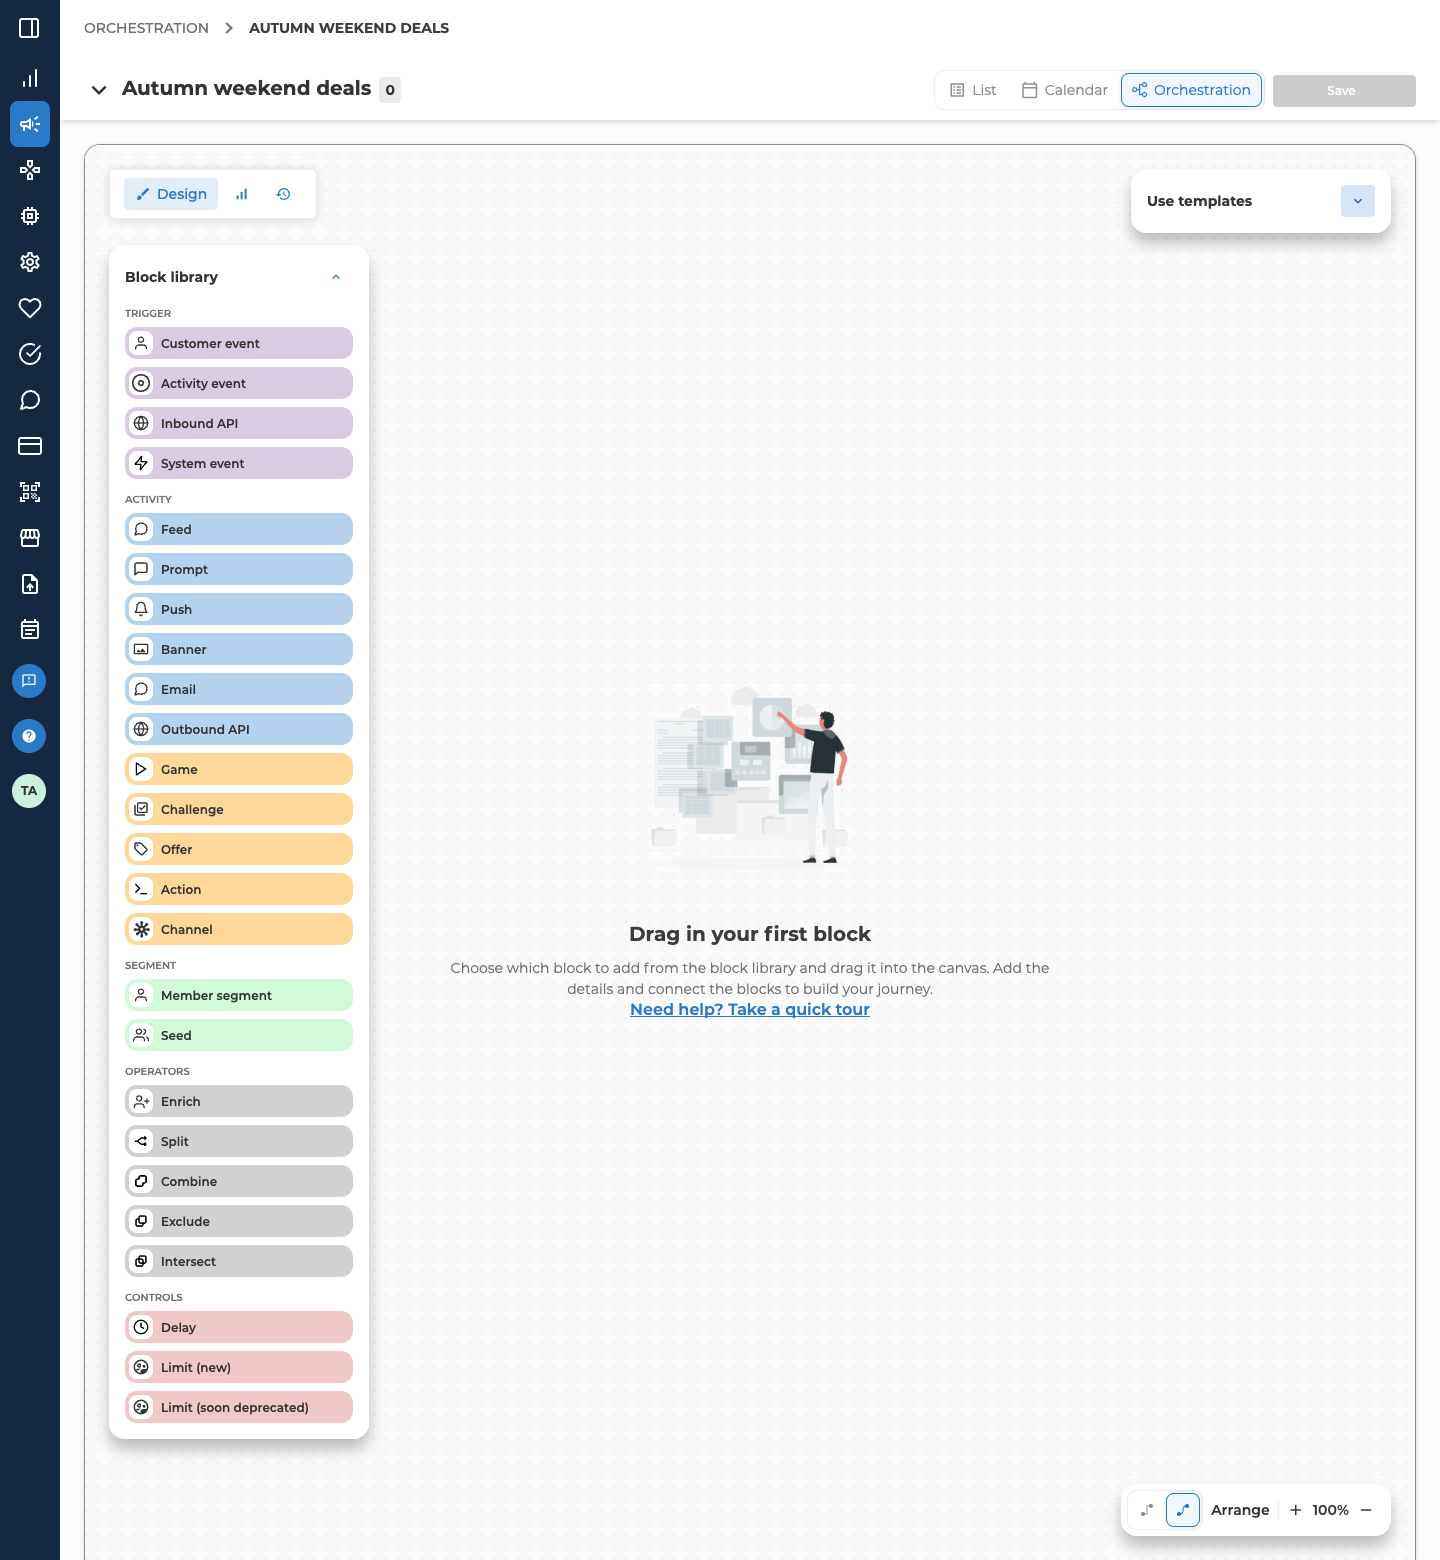
Task: Select the Feed activity block
Action: 239,529
